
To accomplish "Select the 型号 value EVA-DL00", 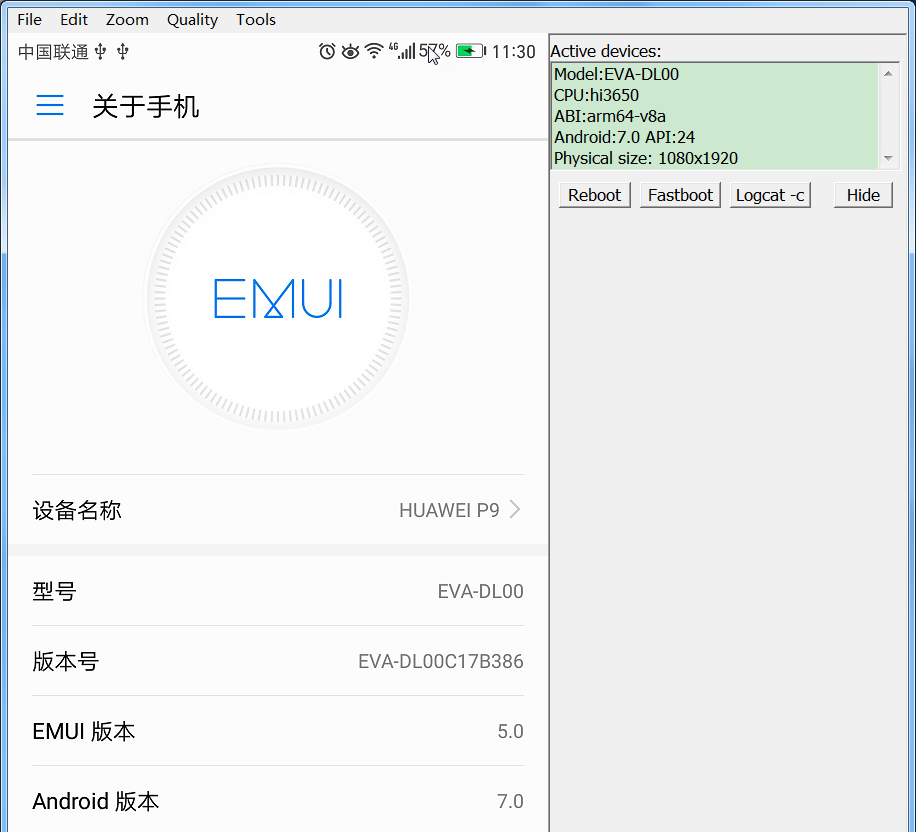I will coord(480,591).
